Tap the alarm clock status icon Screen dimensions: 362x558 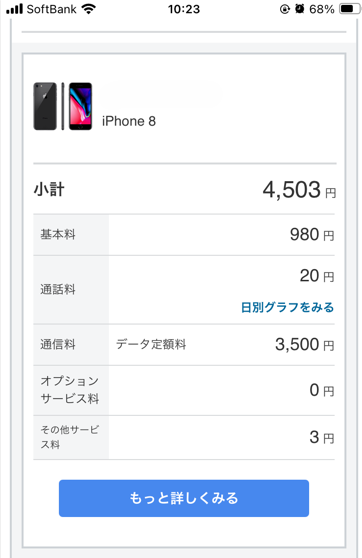pyautogui.click(x=300, y=9)
